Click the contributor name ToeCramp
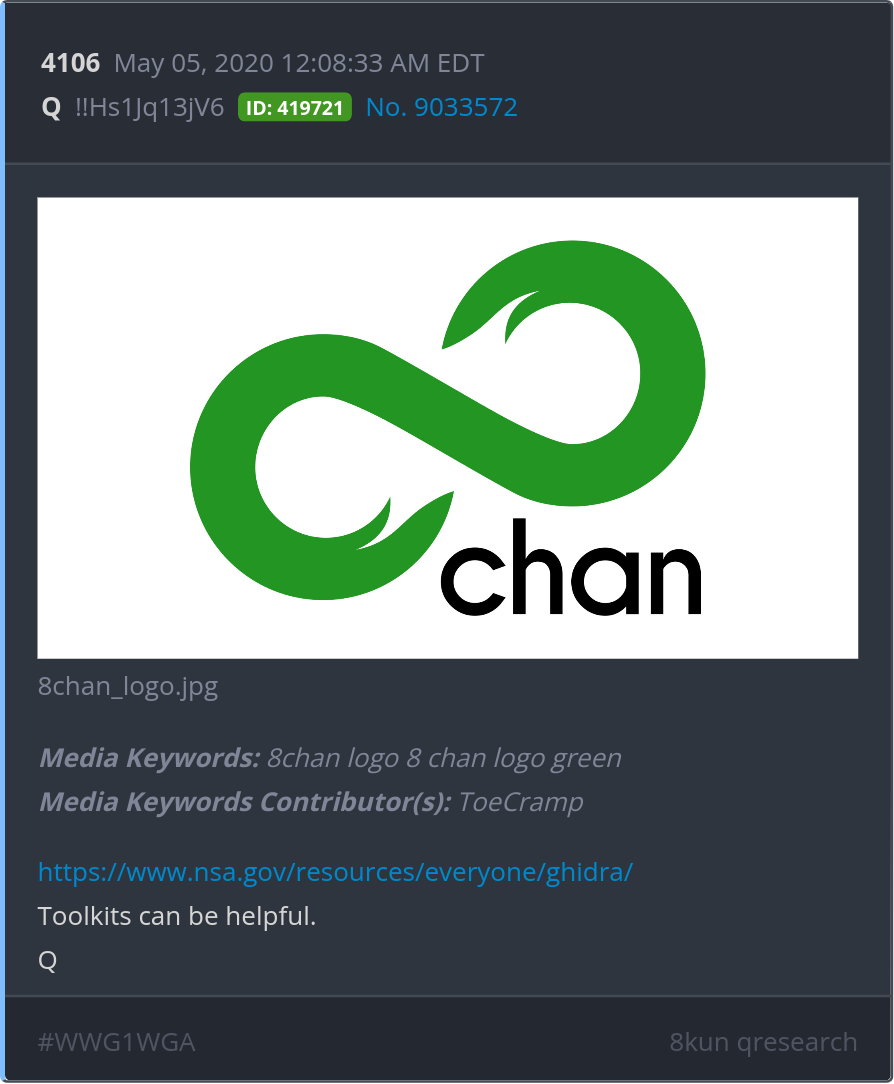This screenshot has width=894, height=1084. (x=521, y=802)
